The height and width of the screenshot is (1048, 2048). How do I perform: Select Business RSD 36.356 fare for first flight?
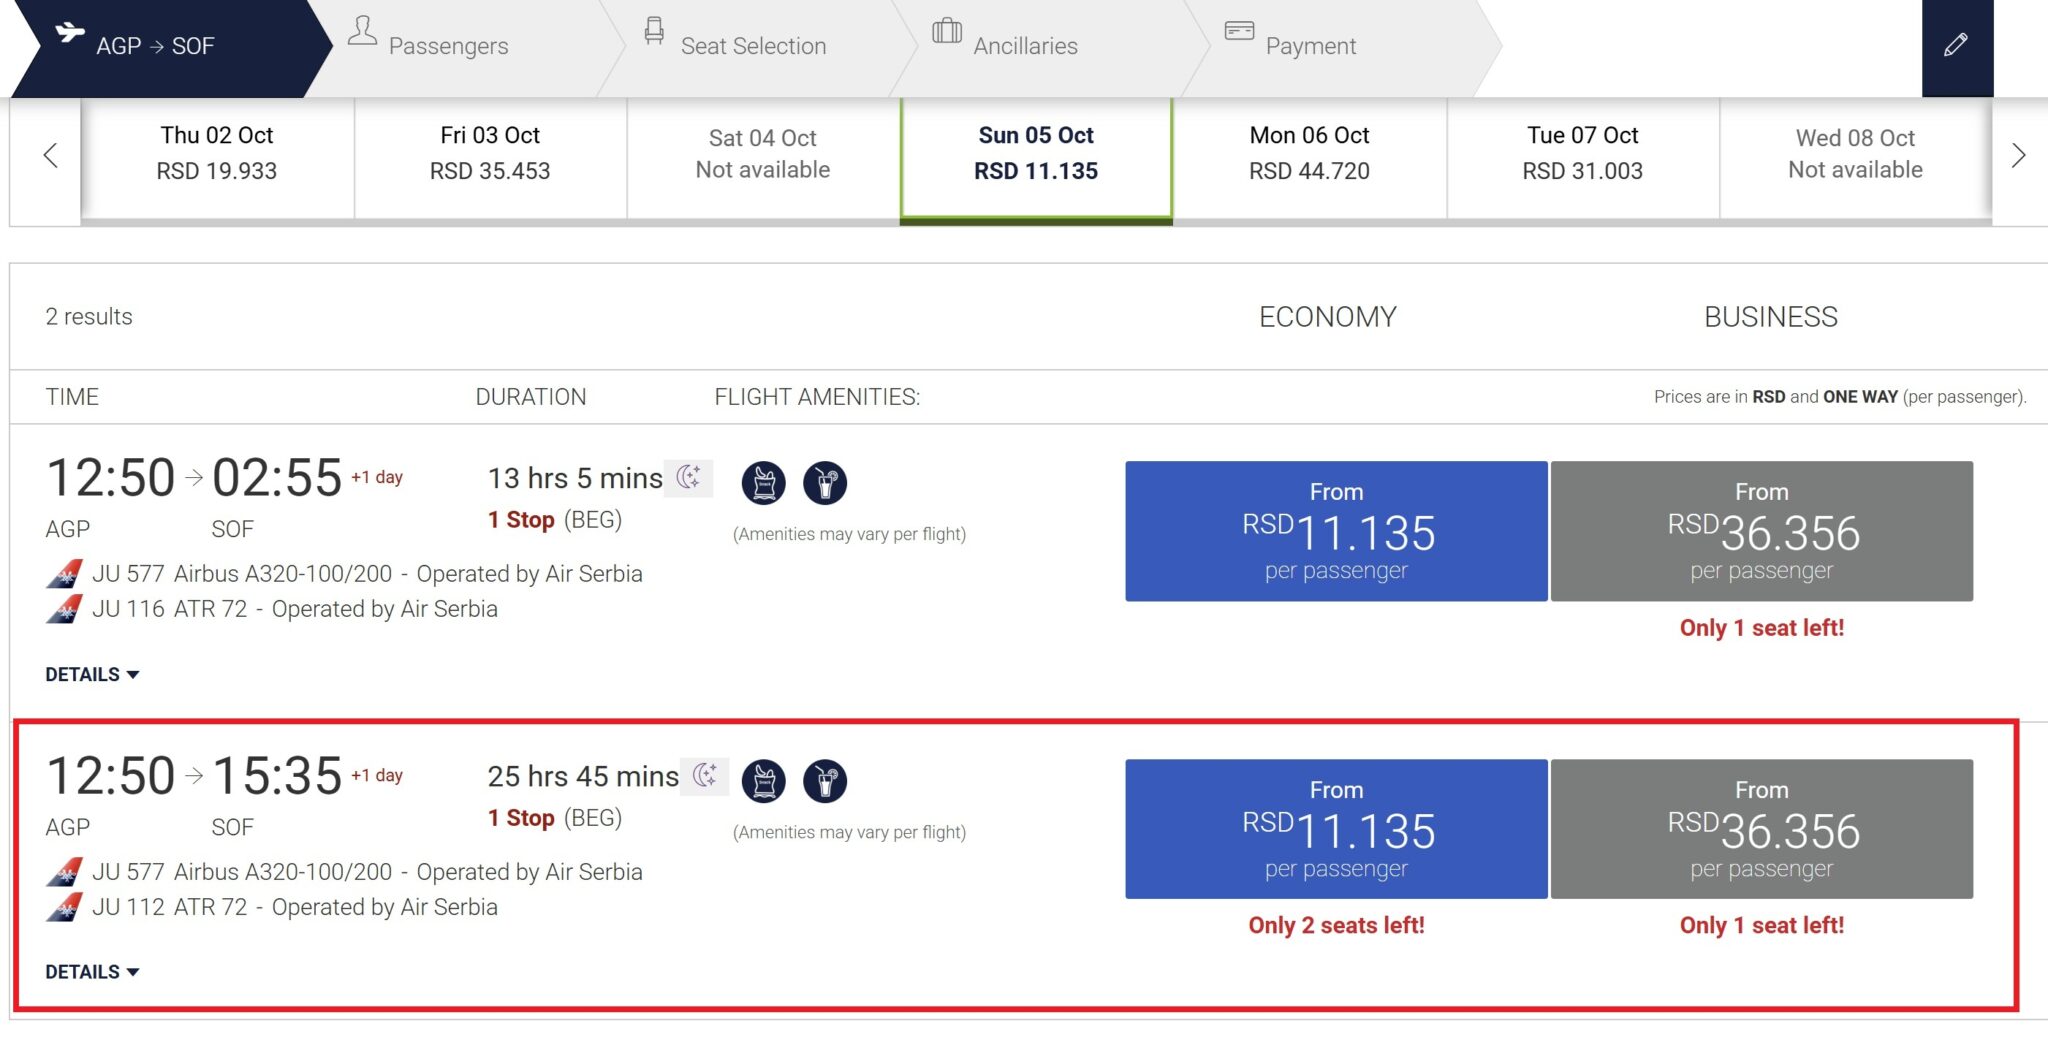point(1761,531)
